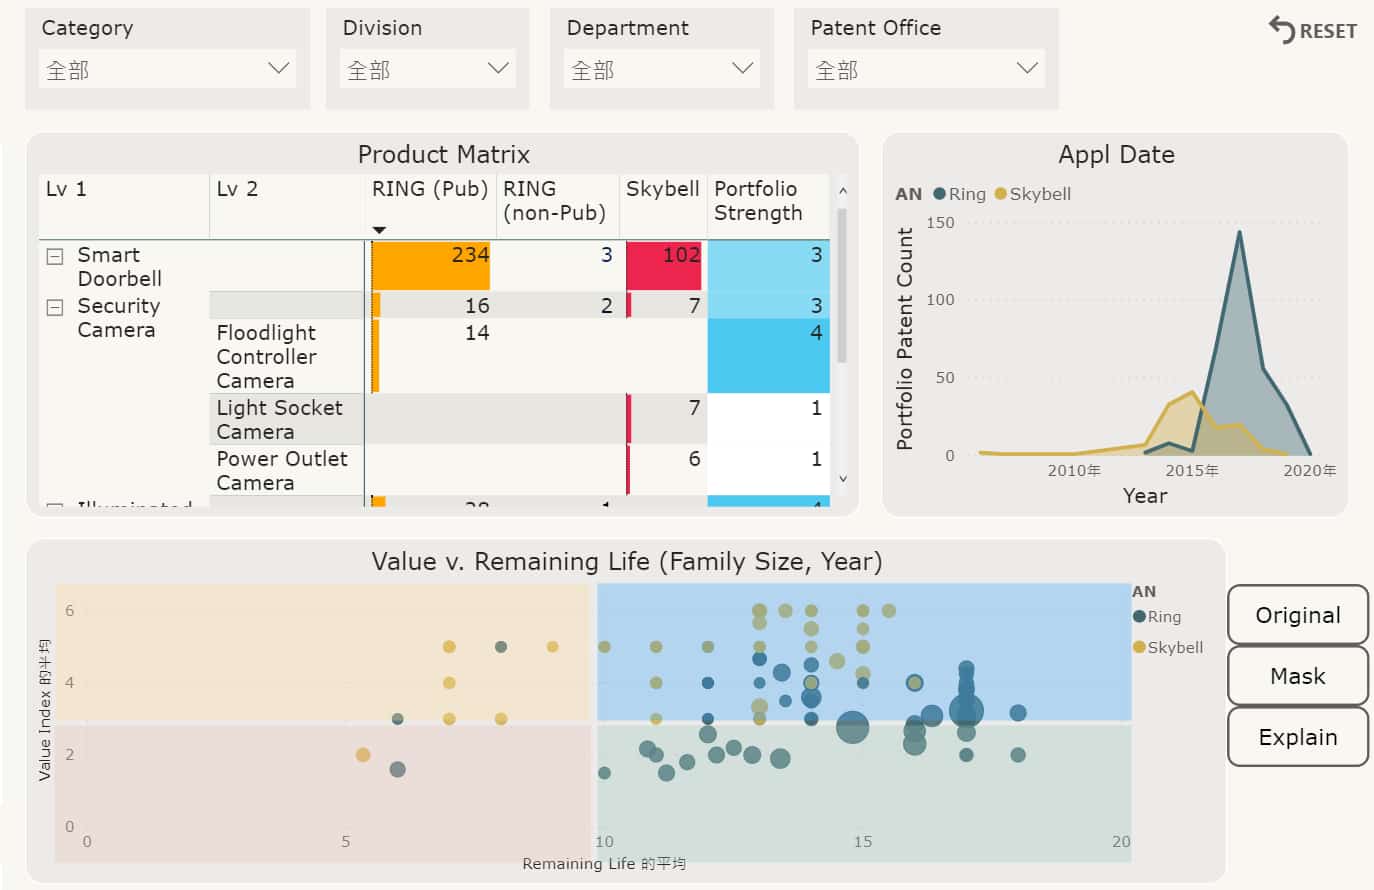Open the Category dropdown
Screen dimensions: 1374x890
click(x=167, y=69)
